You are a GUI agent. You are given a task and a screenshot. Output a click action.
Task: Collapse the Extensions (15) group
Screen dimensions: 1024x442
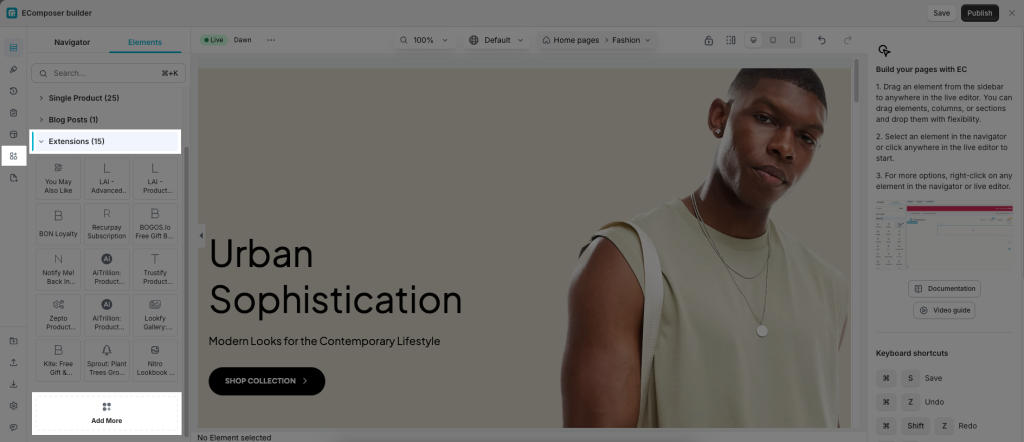click(105, 141)
